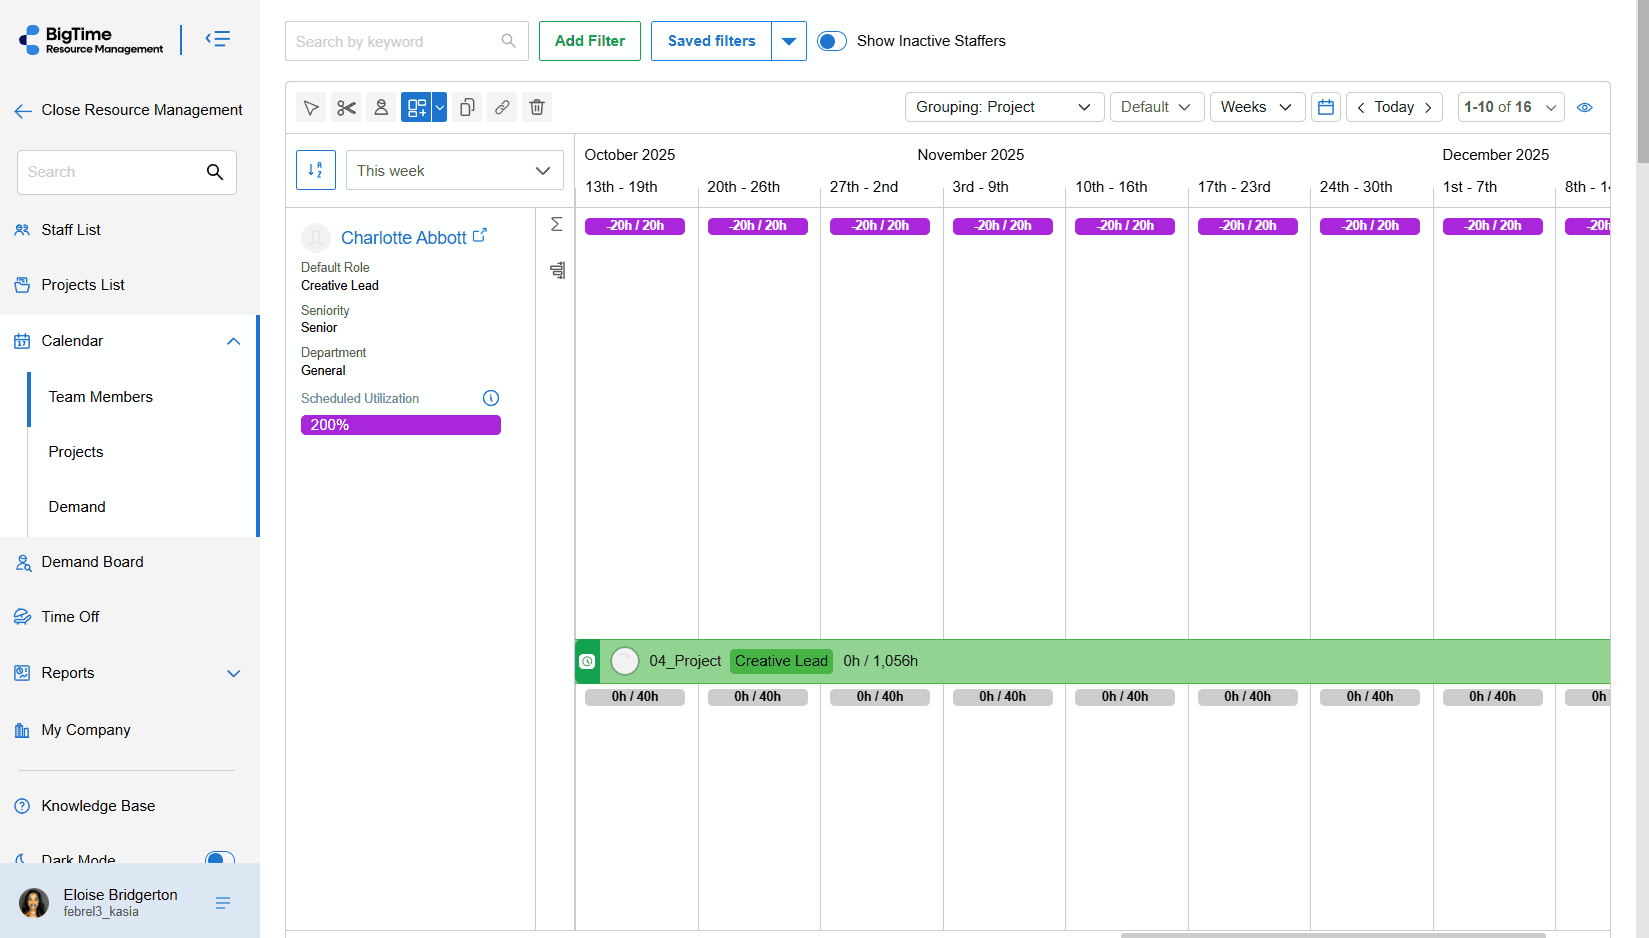The width and height of the screenshot is (1649, 938).
Task: Click the Search by keyword field
Action: tap(395, 41)
